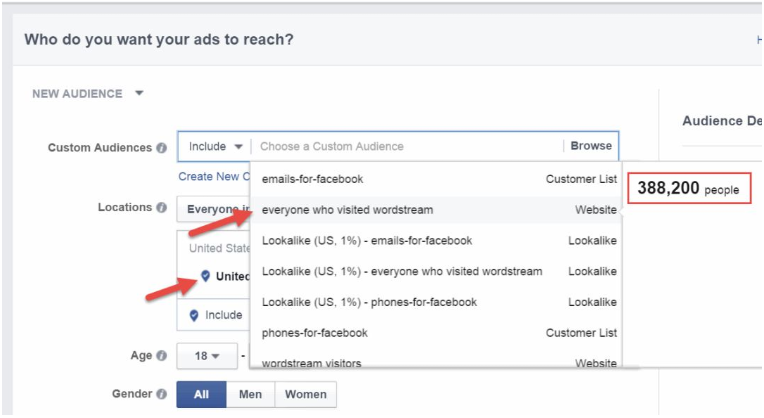Click the Age info icon
The image size is (764, 418).
click(161, 356)
